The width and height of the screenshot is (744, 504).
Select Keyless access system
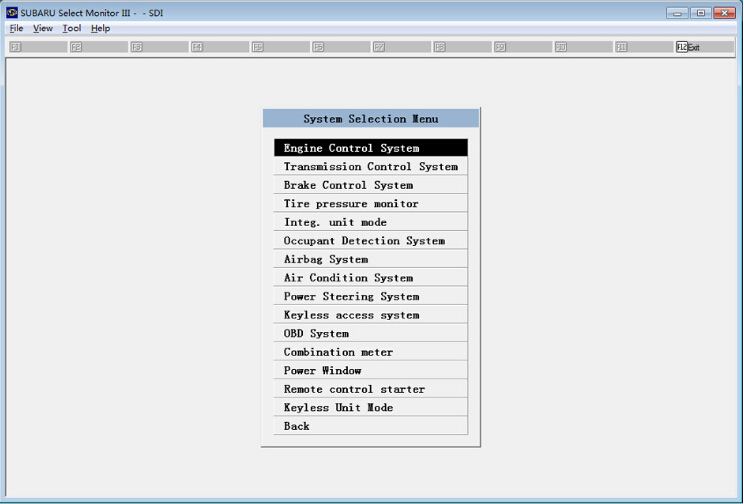pyautogui.click(x=371, y=314)
